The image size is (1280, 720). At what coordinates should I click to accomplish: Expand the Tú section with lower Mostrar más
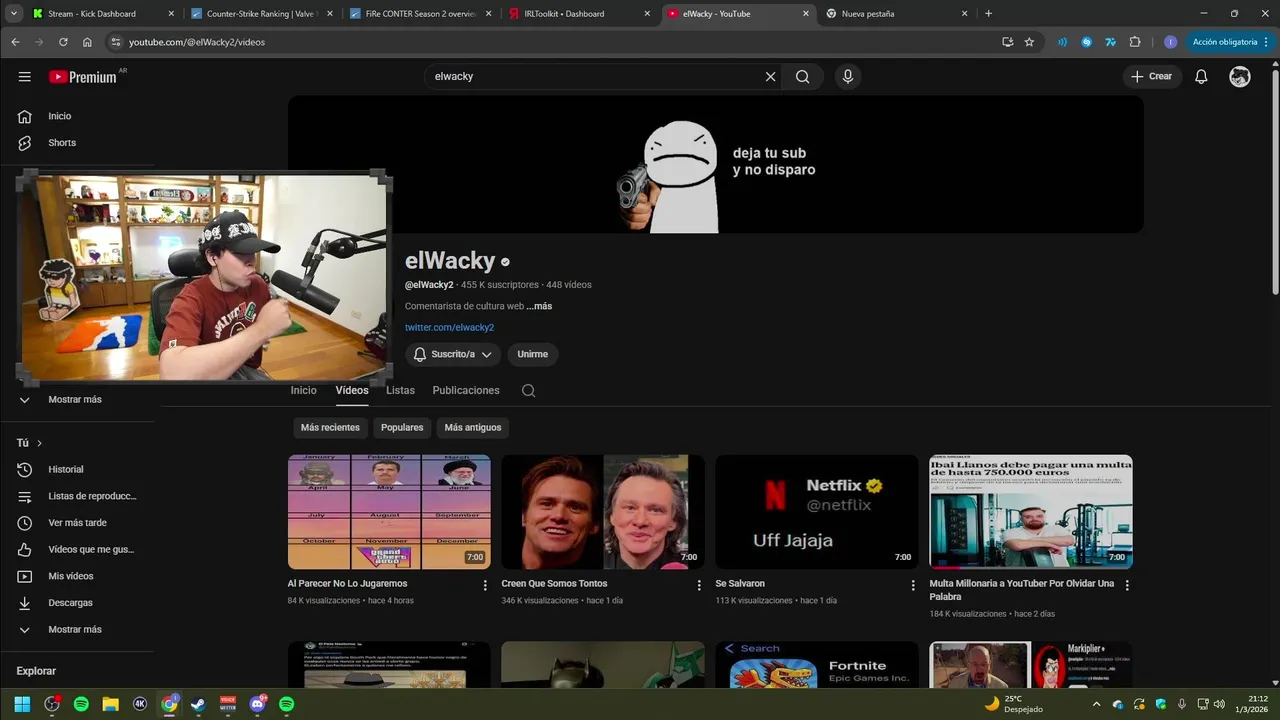tap(77, 630)
